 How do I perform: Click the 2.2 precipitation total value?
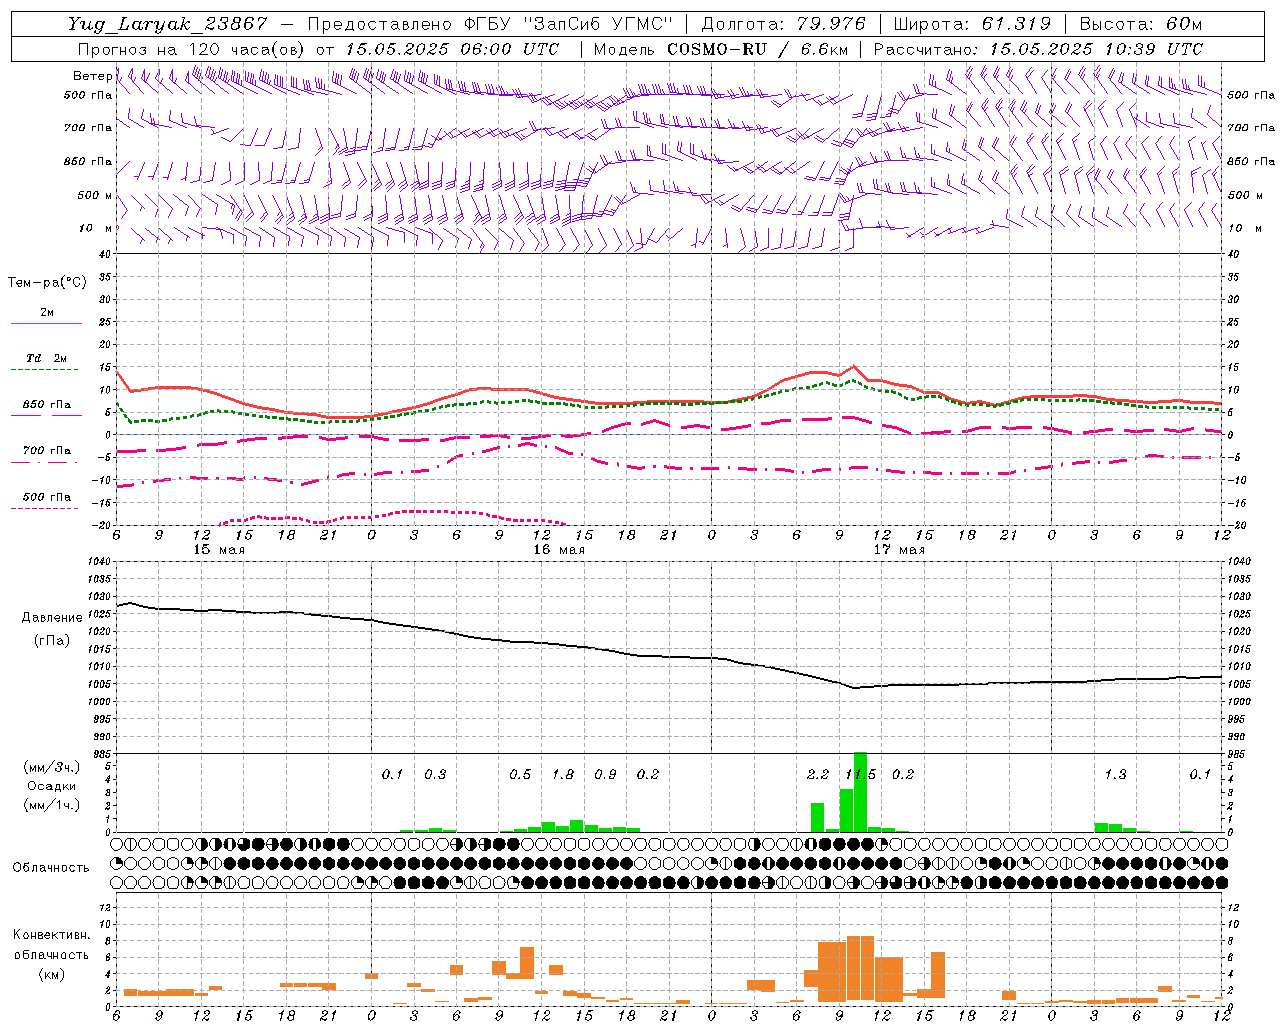818,774
